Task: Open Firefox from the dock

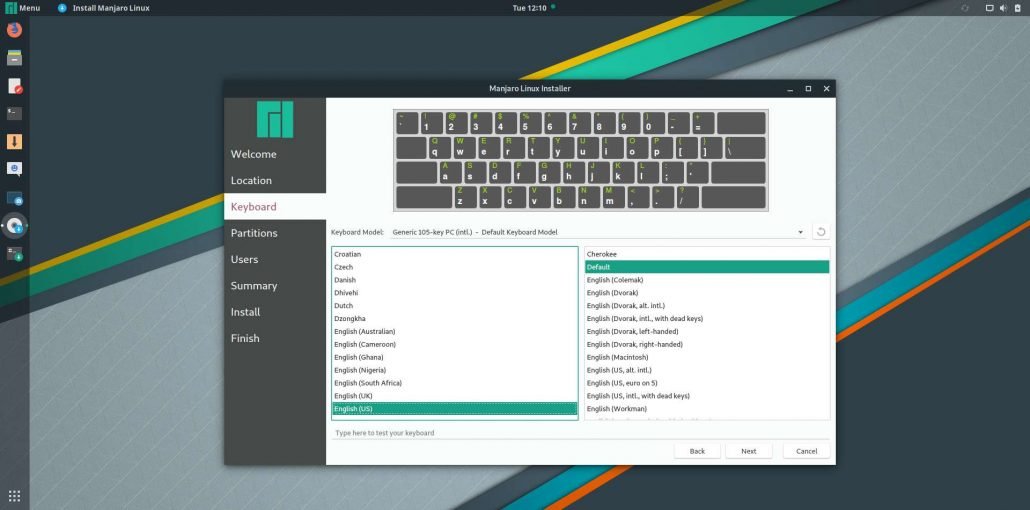Action: 14,30
